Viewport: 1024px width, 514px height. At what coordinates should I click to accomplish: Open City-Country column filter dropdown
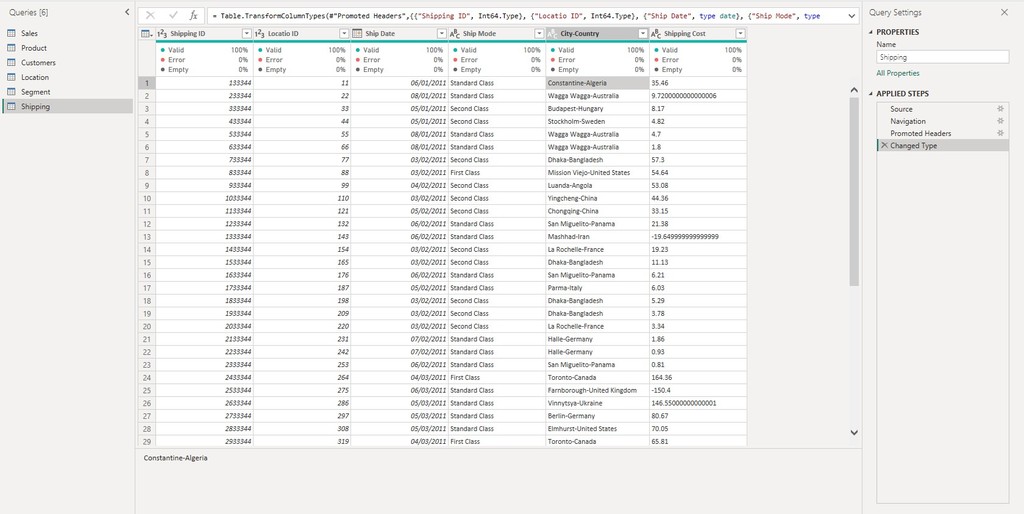coord(643,34)
